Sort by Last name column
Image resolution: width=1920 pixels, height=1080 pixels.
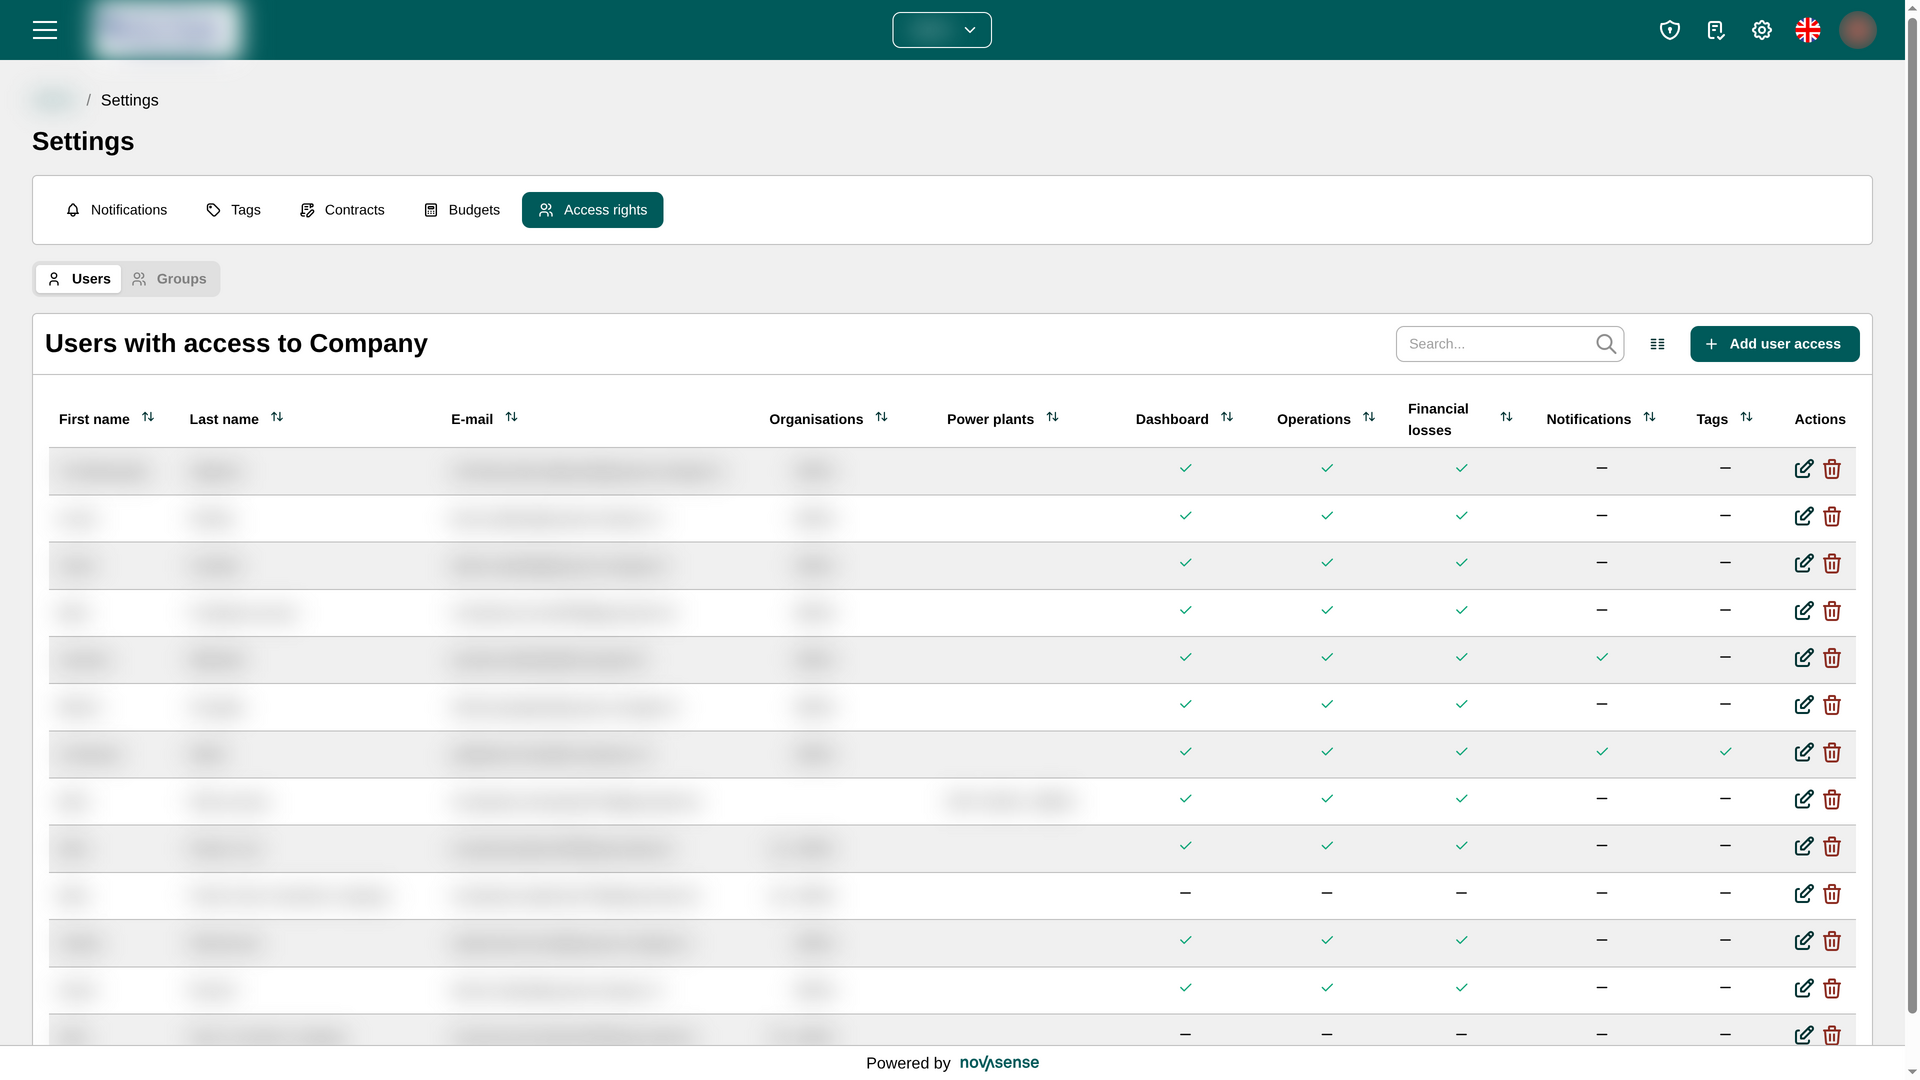[277, 417]
